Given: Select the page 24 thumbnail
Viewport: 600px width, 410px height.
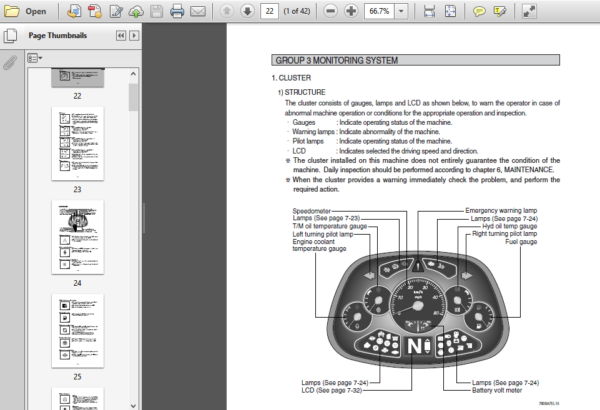Looking at the screenshot, I should (78, 237).
